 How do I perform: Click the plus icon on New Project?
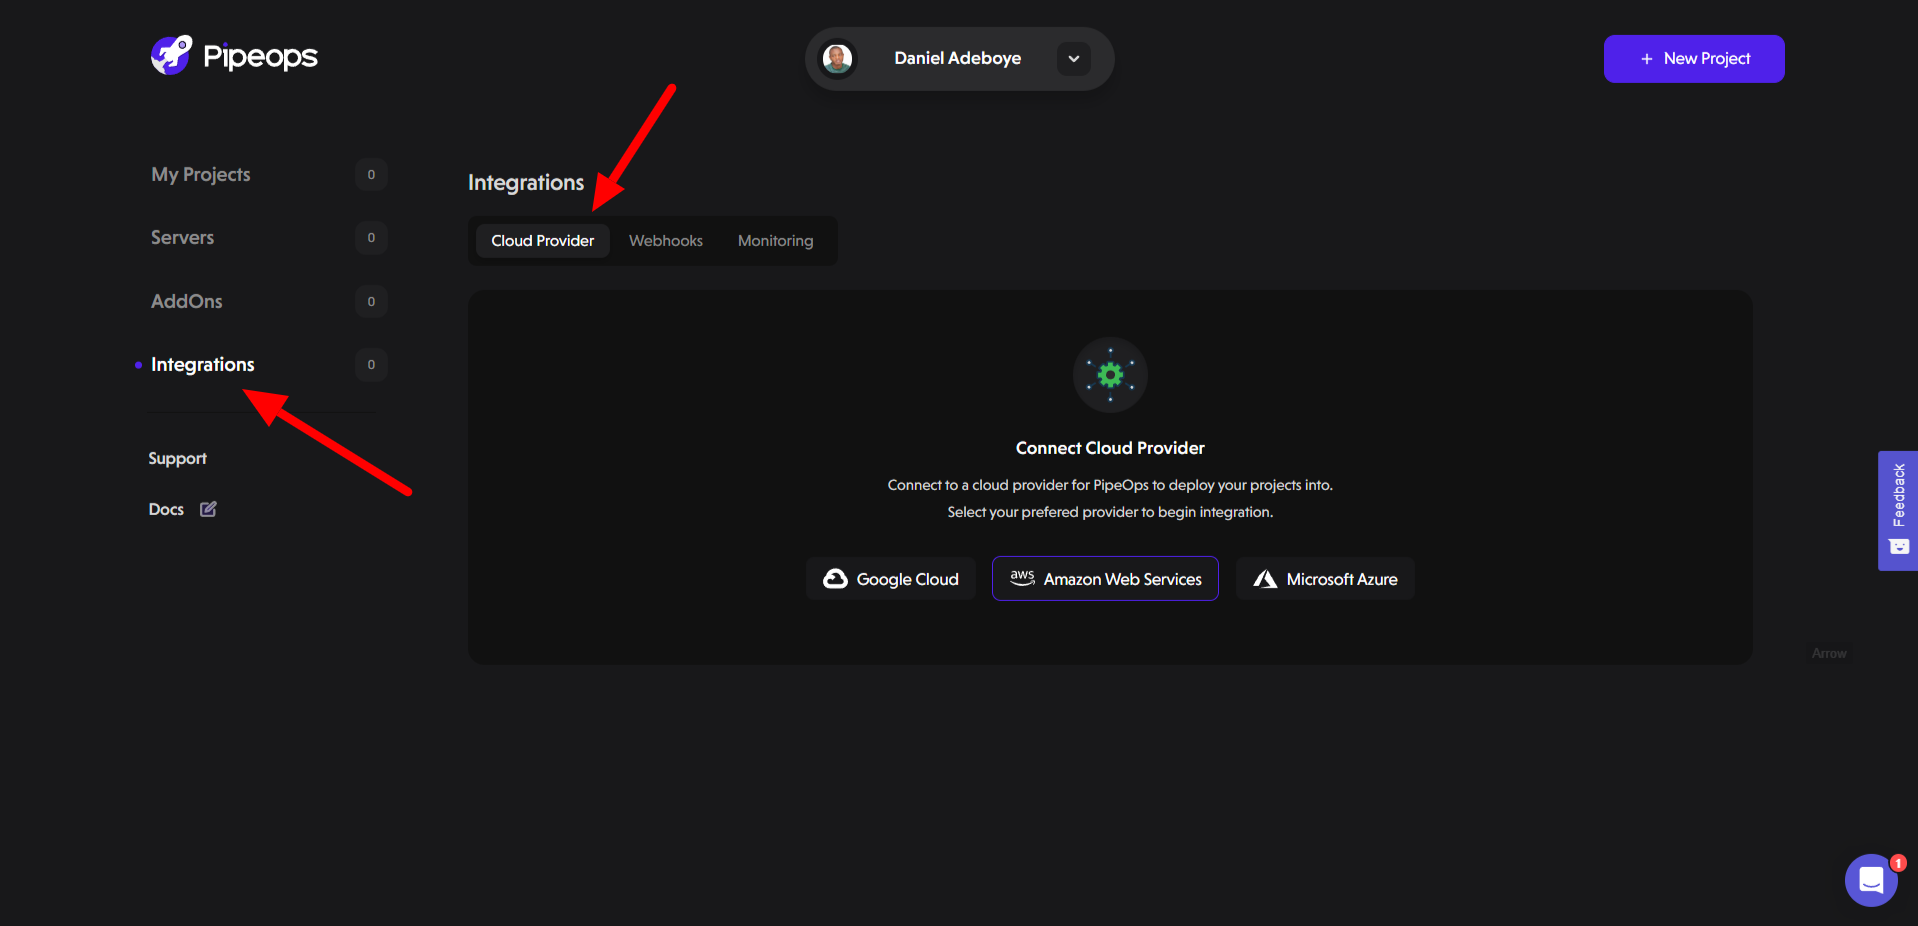pos(1646,59)
